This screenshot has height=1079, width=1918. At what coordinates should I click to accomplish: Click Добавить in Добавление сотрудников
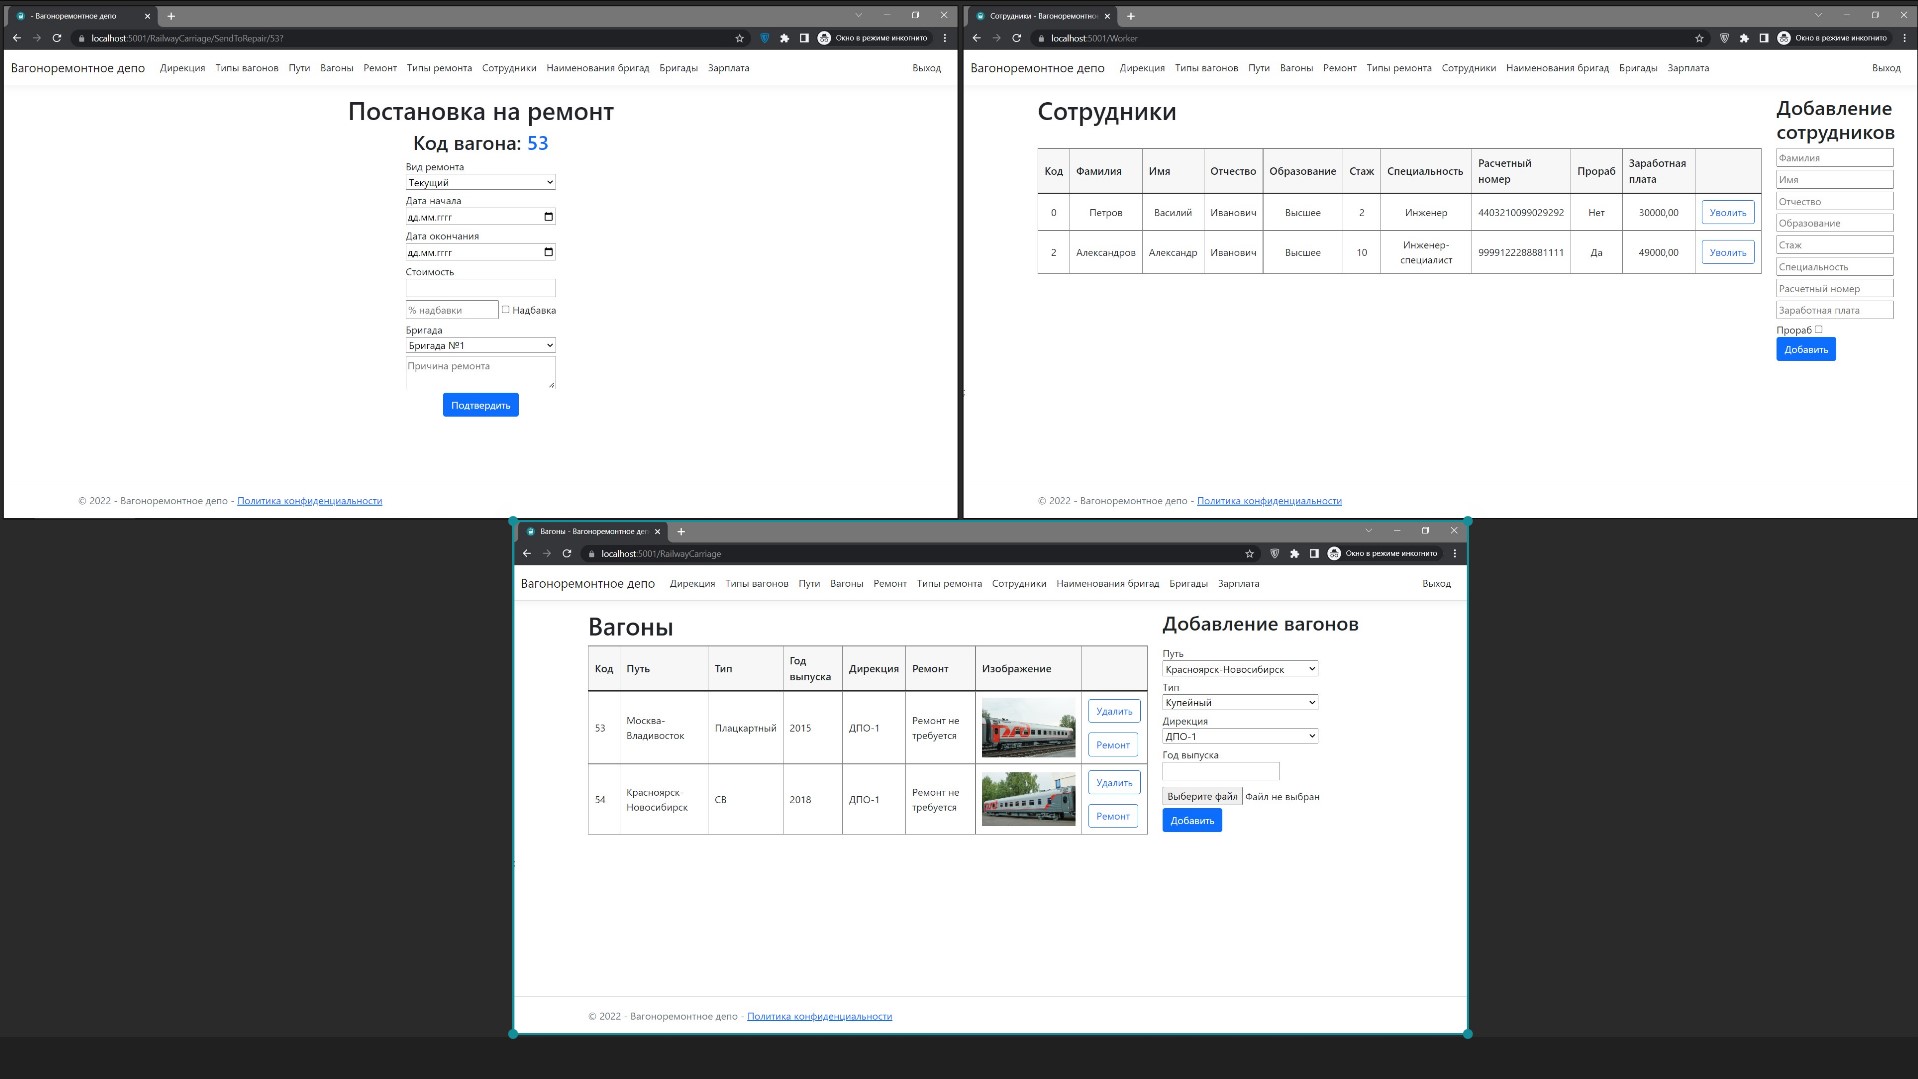tap(1805, 349)
